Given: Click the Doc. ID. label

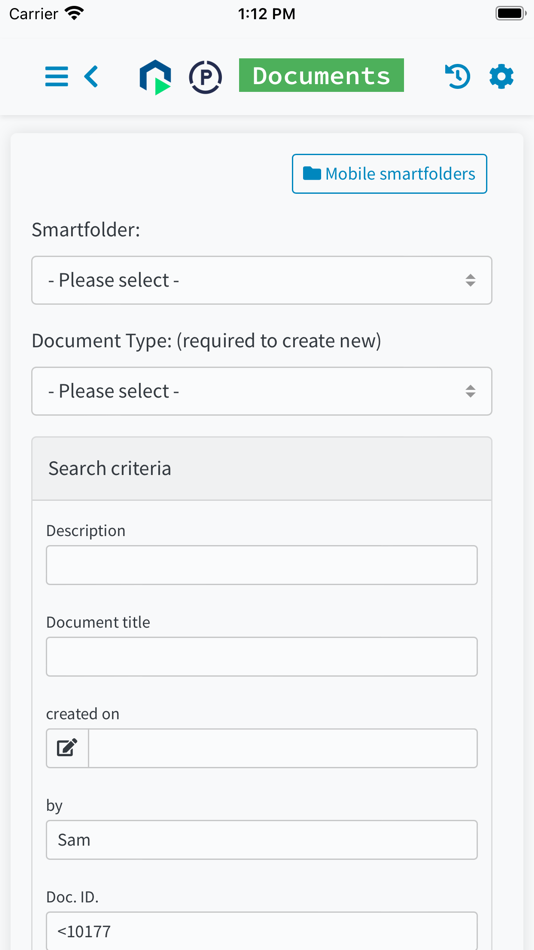Looking at the screenshot, I should [x=72, y=897].
